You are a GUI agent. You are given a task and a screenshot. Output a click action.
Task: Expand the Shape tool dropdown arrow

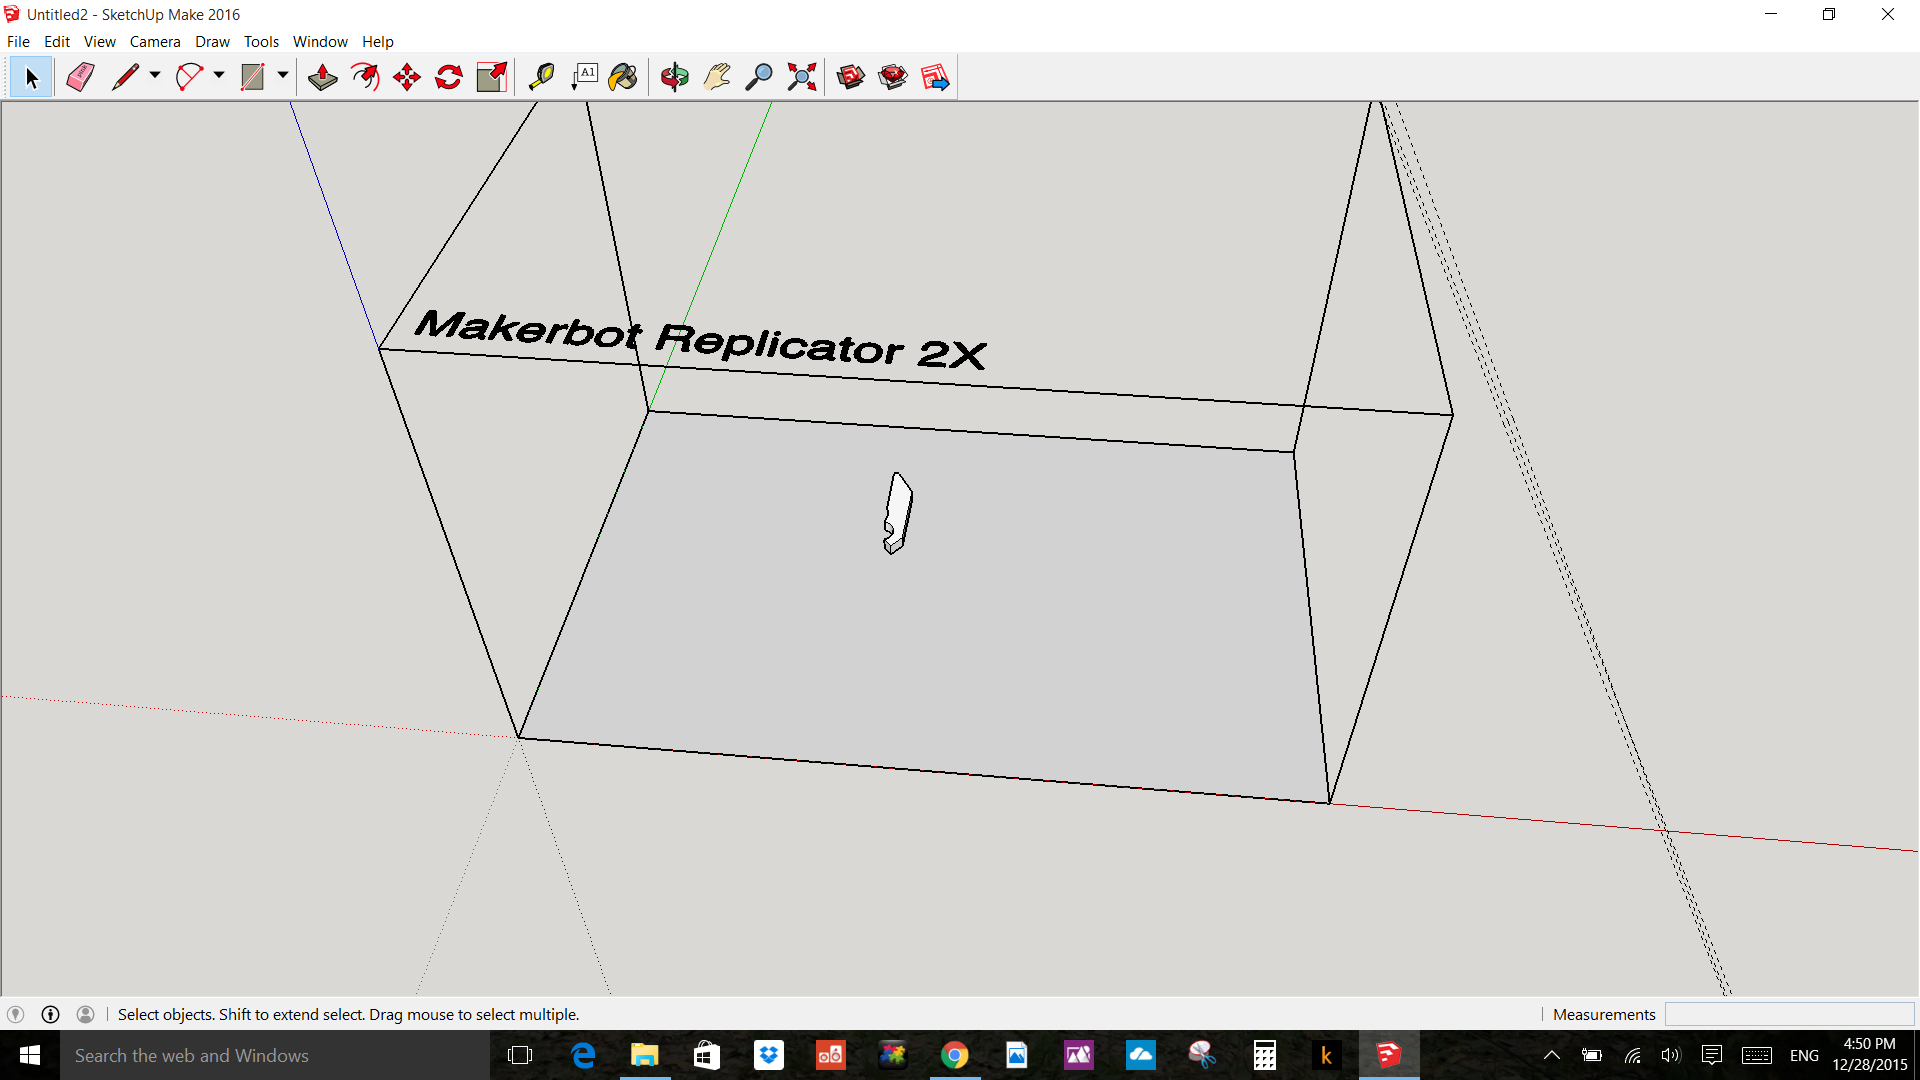[283, 76]
